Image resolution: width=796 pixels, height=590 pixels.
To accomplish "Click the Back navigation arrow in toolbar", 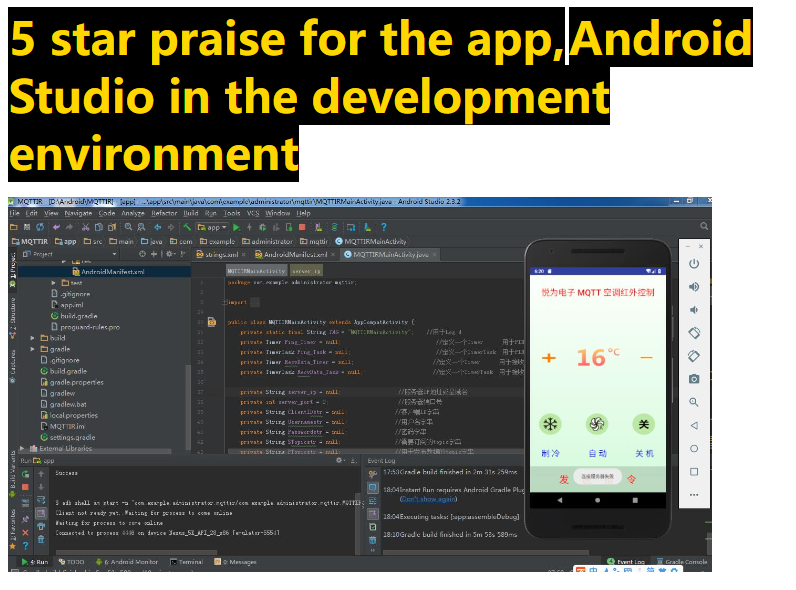I will [x=158, y=227].
